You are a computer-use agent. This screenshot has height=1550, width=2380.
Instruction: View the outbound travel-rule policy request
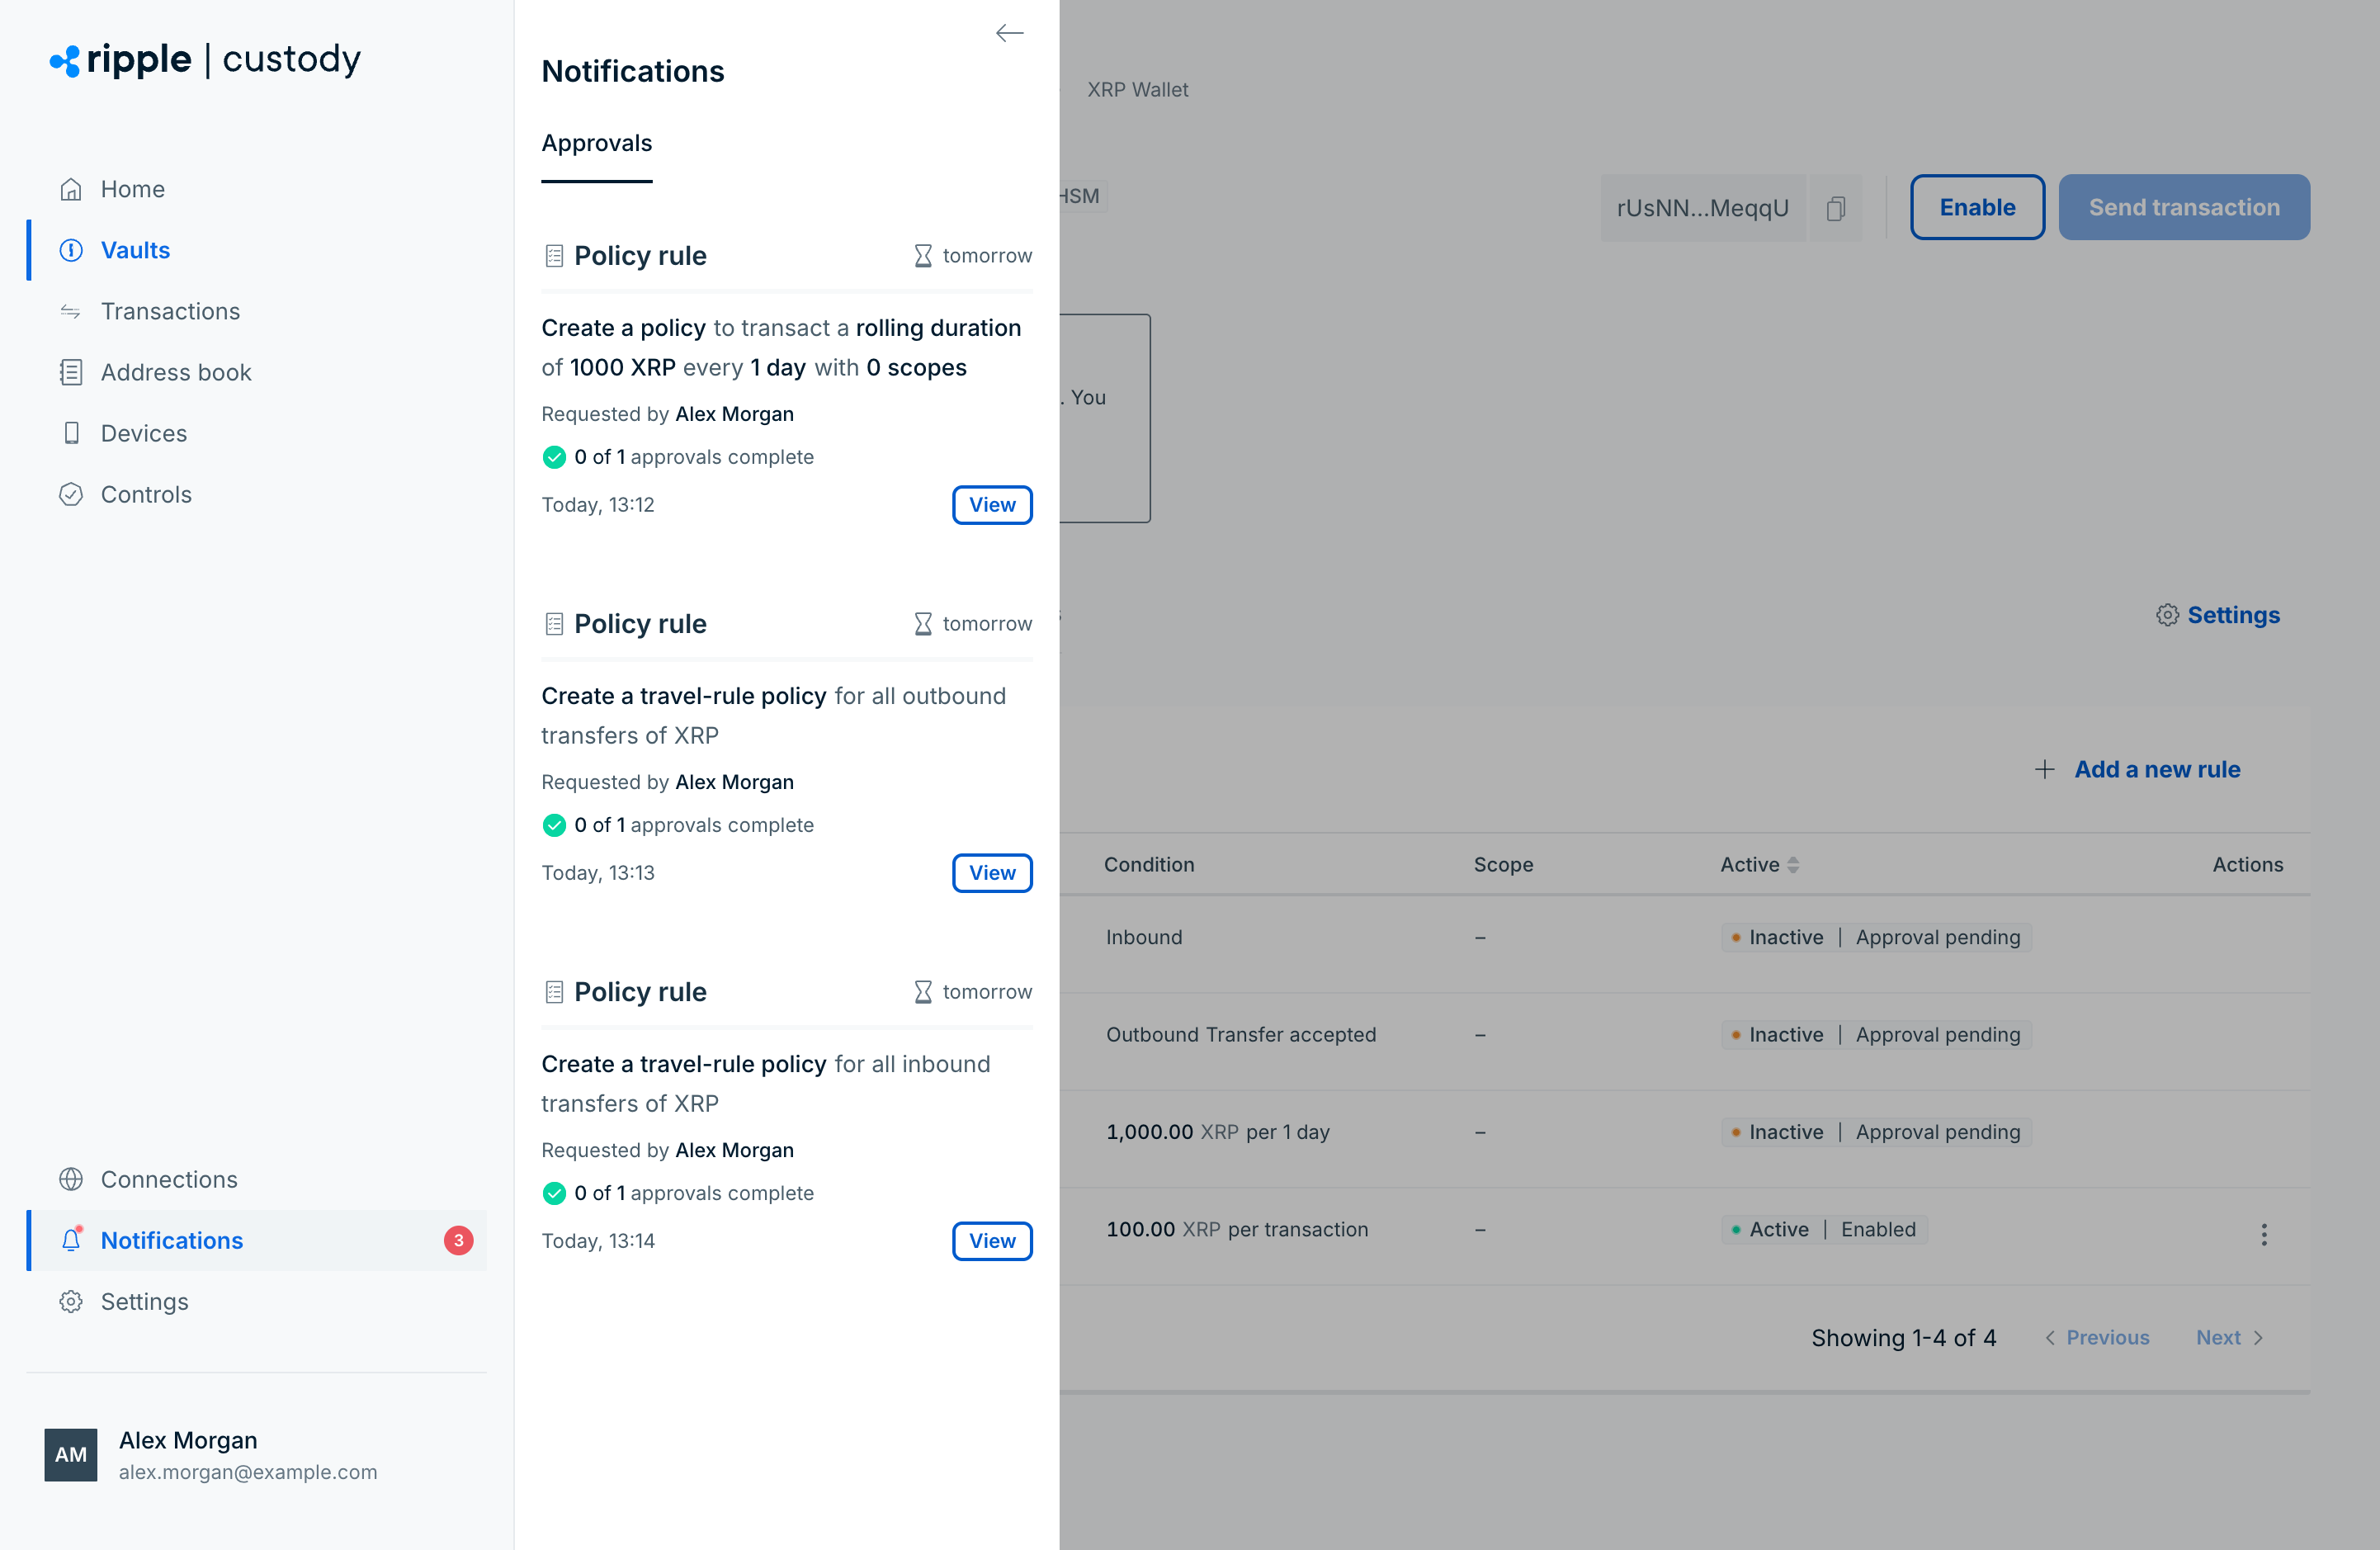click(x=992, y=873)
